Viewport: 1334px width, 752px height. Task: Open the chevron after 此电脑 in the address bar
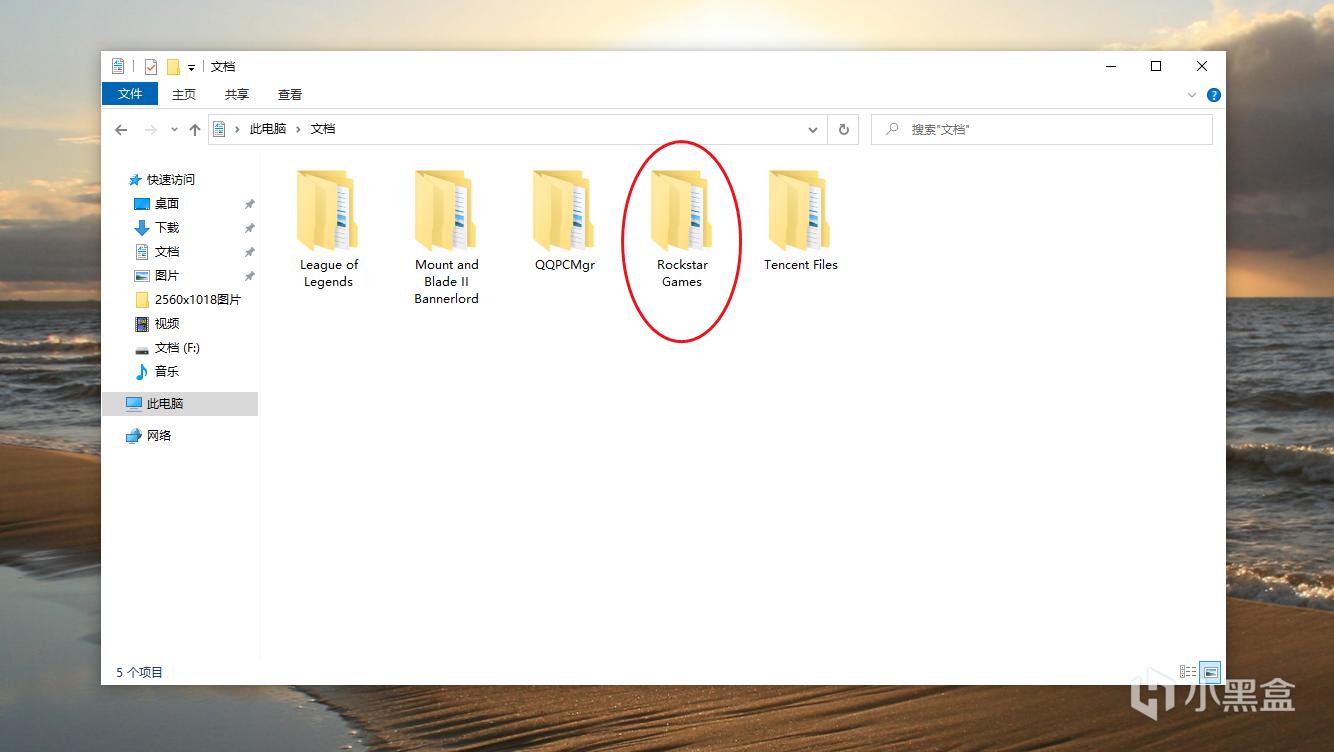[298, 129]
